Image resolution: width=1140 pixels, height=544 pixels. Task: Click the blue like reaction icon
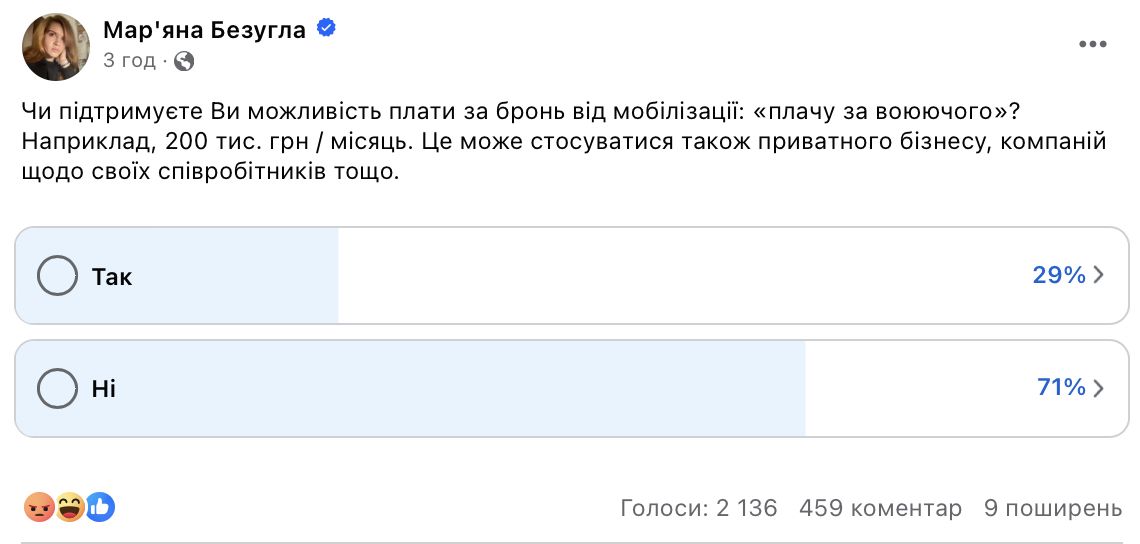[x=100, y=508]
